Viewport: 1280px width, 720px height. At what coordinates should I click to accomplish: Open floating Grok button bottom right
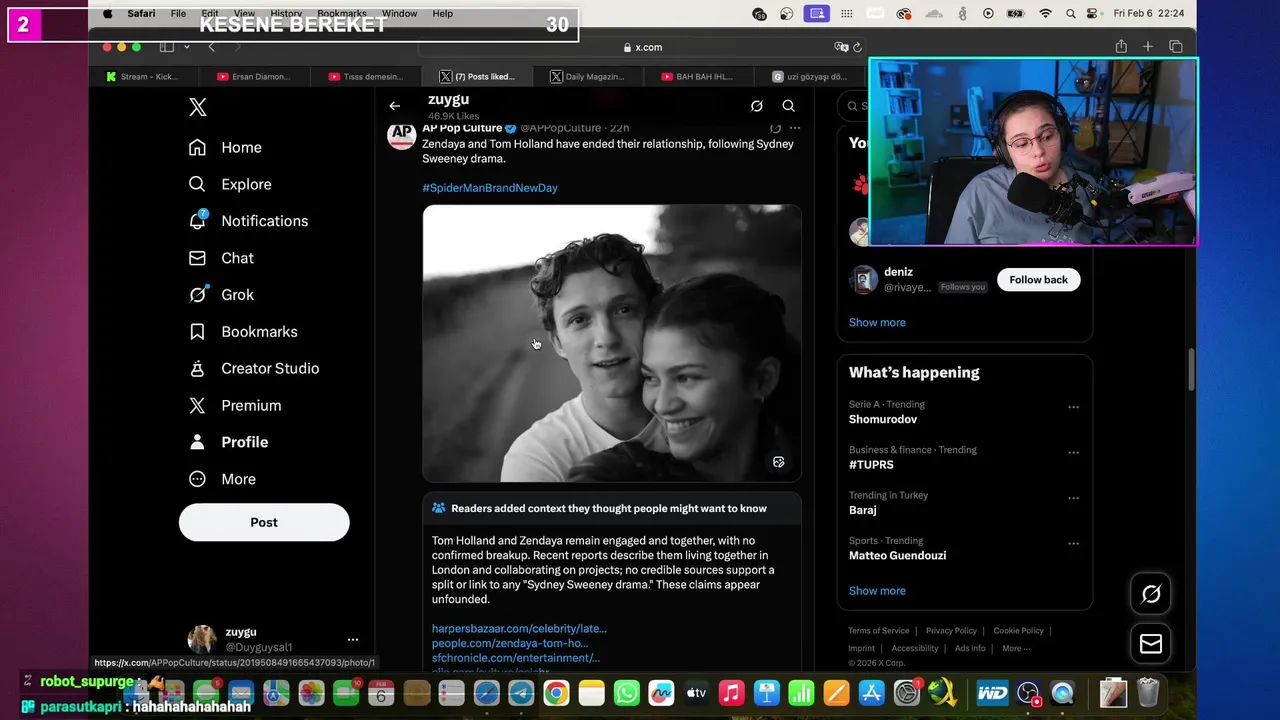[1151, 595]
